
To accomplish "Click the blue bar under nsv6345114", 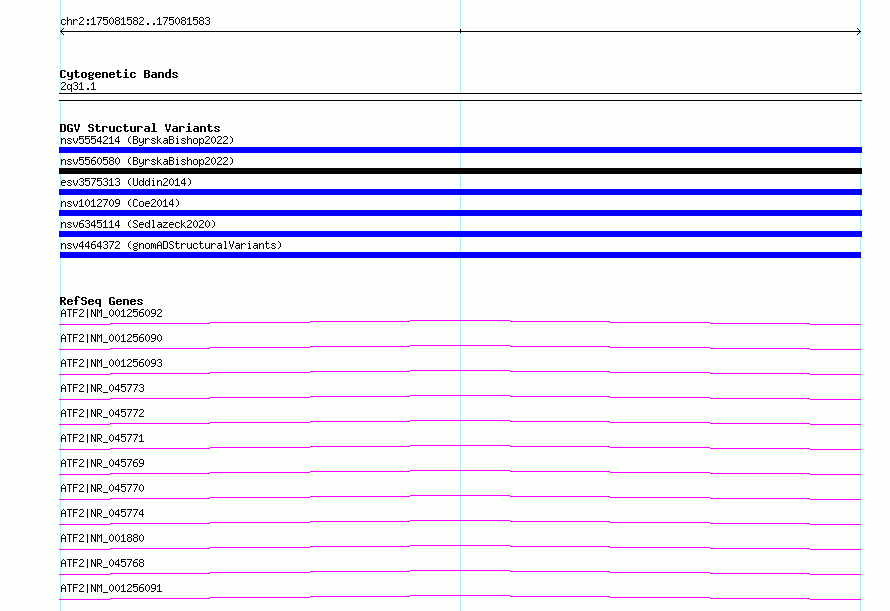I will click(x=460, y=234).
